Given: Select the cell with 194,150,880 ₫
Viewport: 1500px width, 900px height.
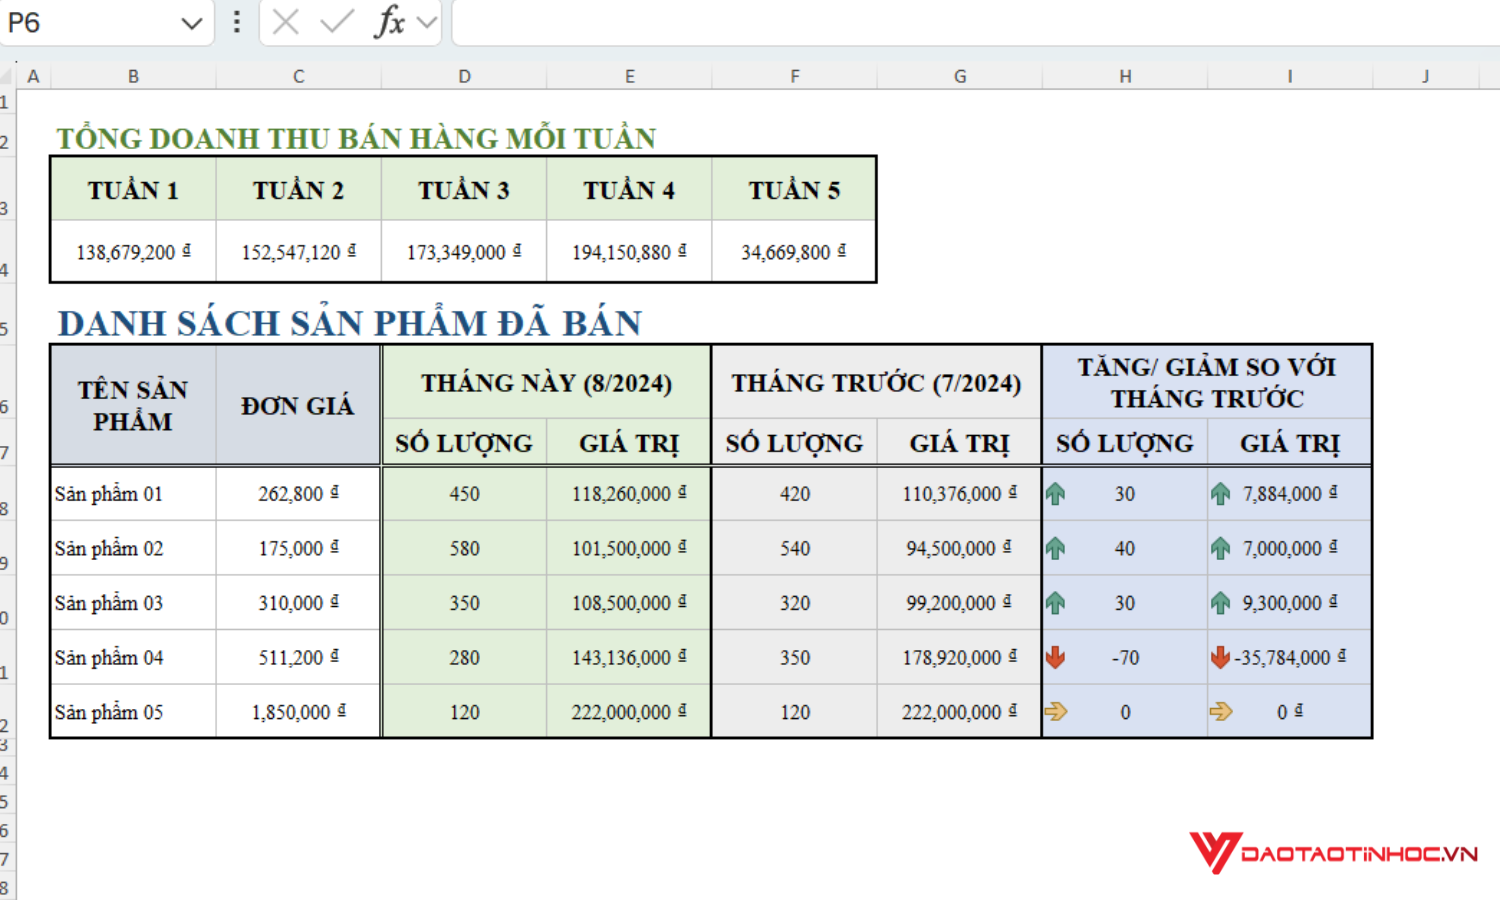Looking at the screenshot, I should pyautogui.click(x=629, y=252).
